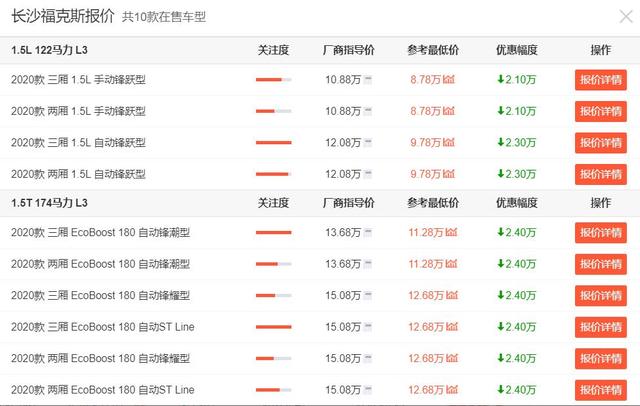Show price trend chart for 两厢 EcoBoost 180 自动锋耀型
Viewport: 640px width, 406px height.
[452, 358]
